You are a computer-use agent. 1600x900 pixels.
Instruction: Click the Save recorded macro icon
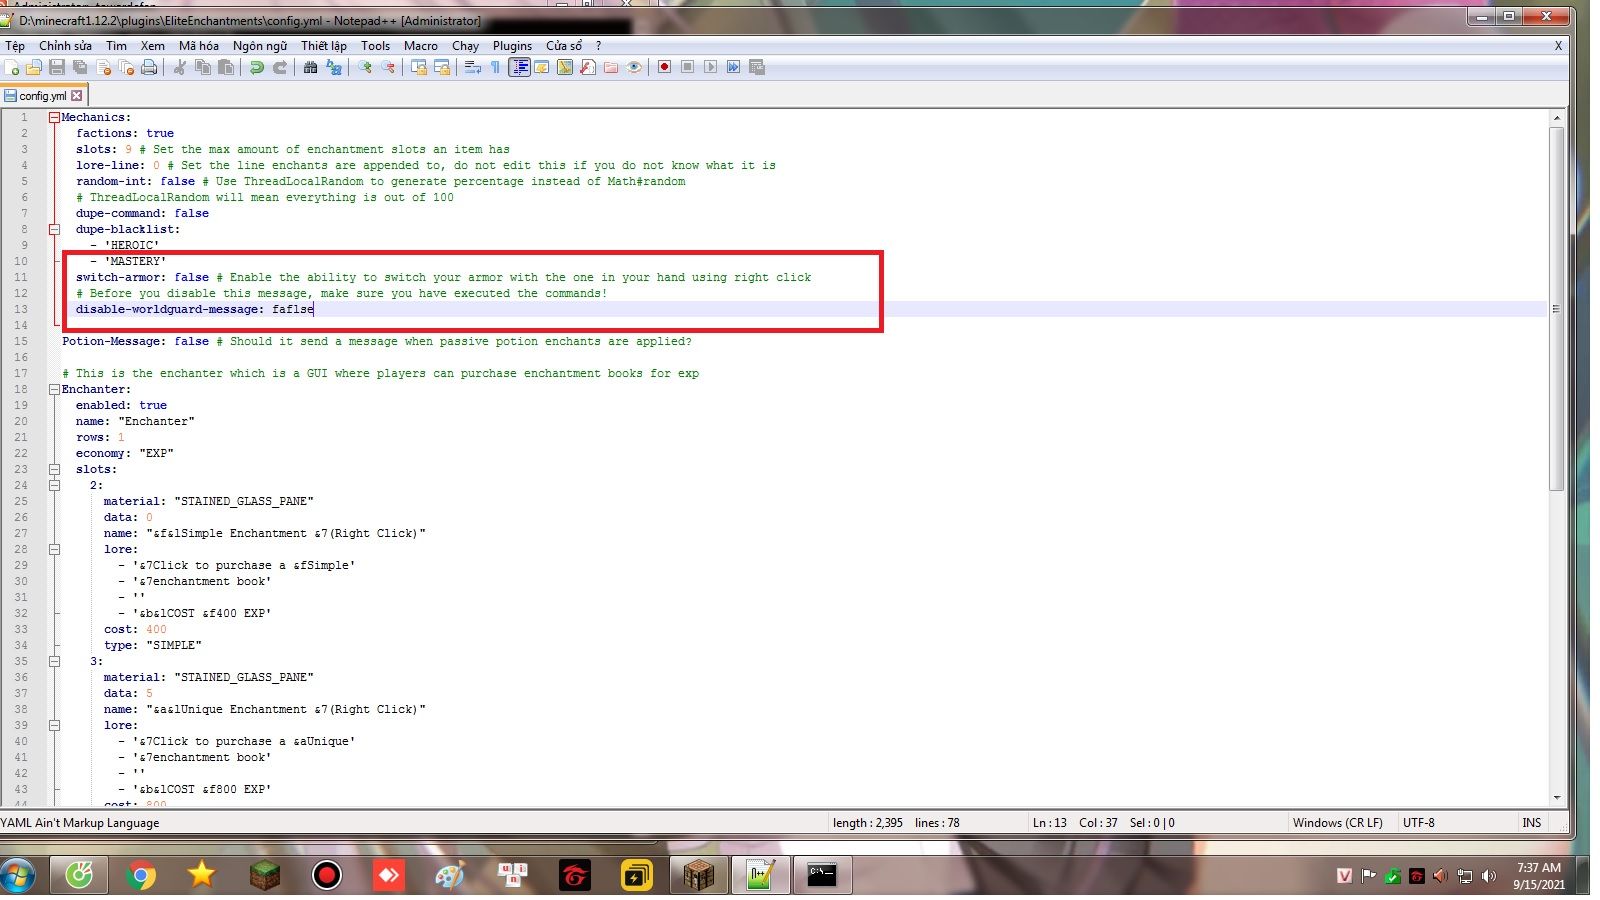(x=757, y=67)
